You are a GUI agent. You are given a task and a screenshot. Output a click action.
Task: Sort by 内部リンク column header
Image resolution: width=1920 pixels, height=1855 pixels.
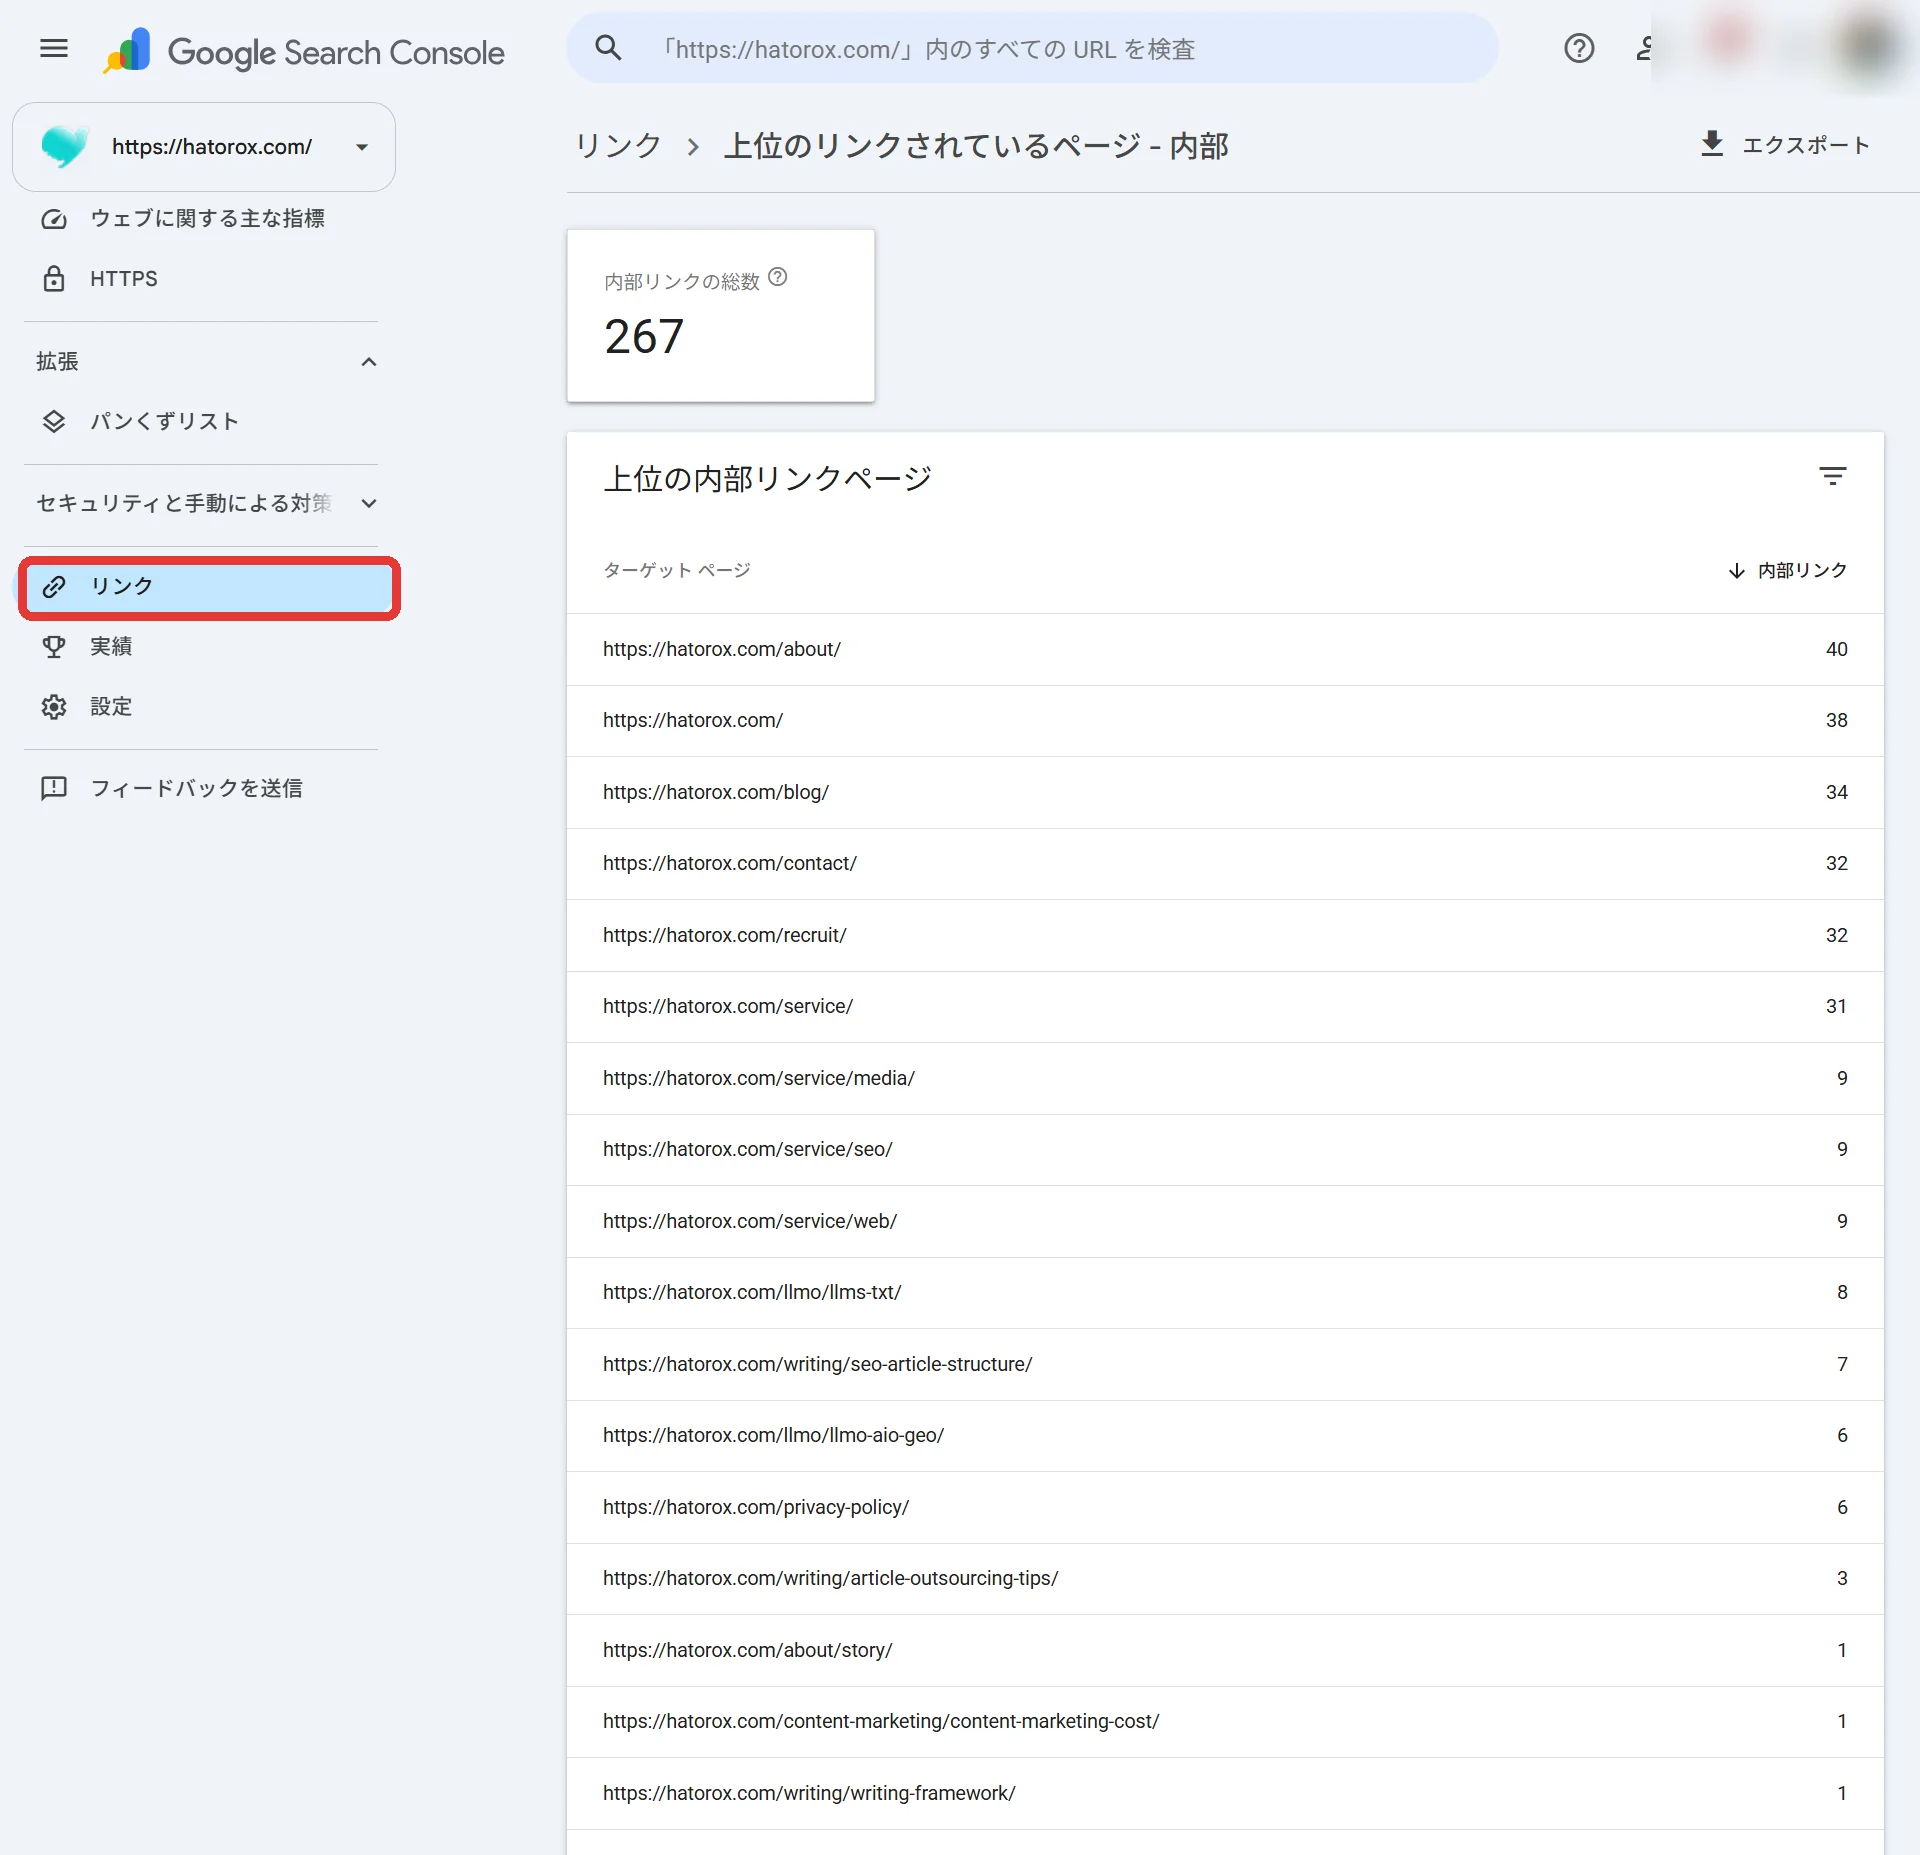pyautogui.click(x=1787, y=570)
